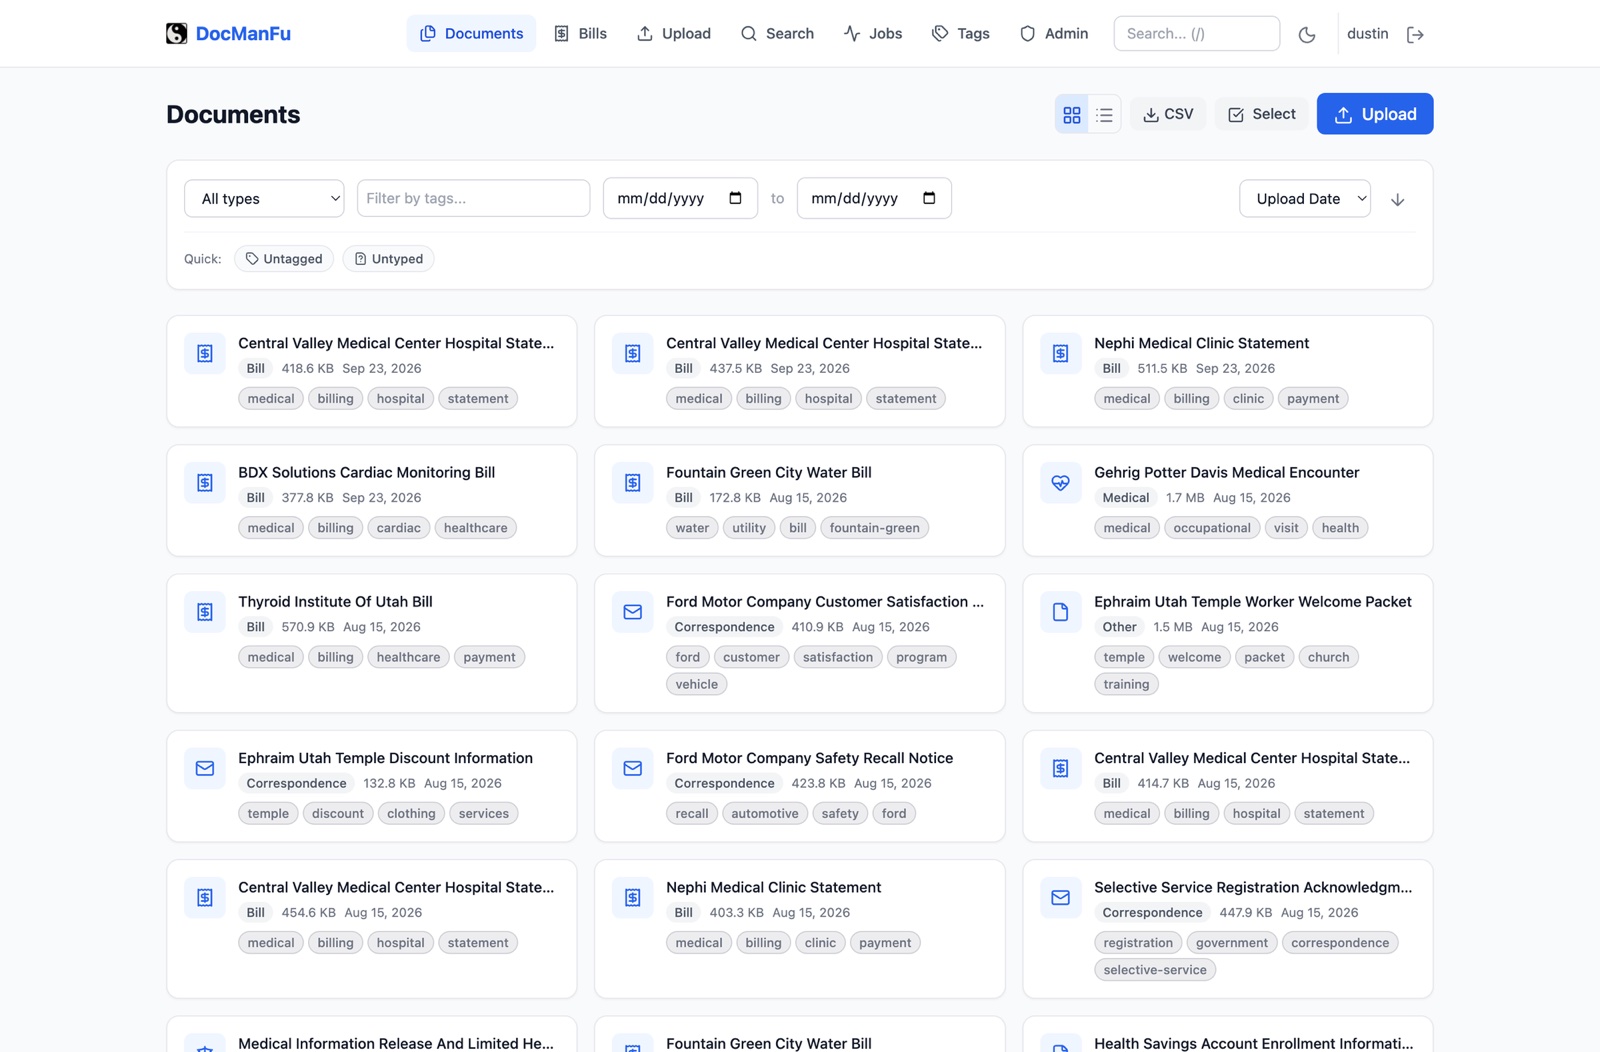The width and height of the screenshot is (1600, 1052).
Task: Click the logout icon next to dustin
Action: click(1415, 34)
